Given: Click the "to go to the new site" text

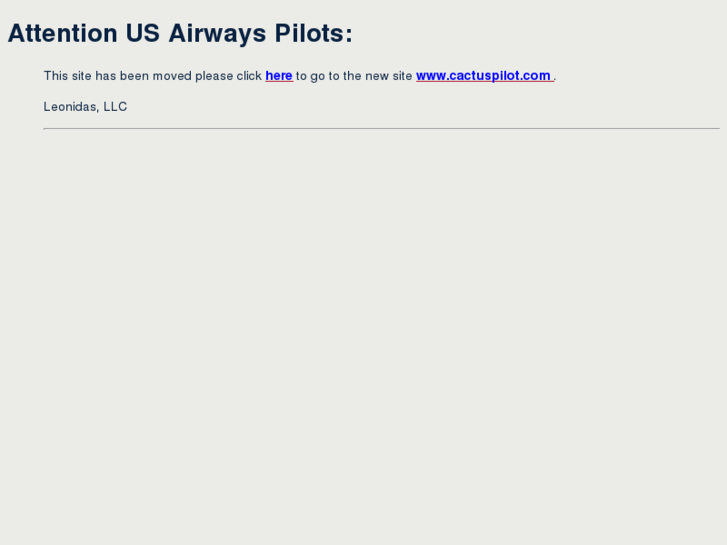Looking at the screenshot, I should tap(354, 76).
